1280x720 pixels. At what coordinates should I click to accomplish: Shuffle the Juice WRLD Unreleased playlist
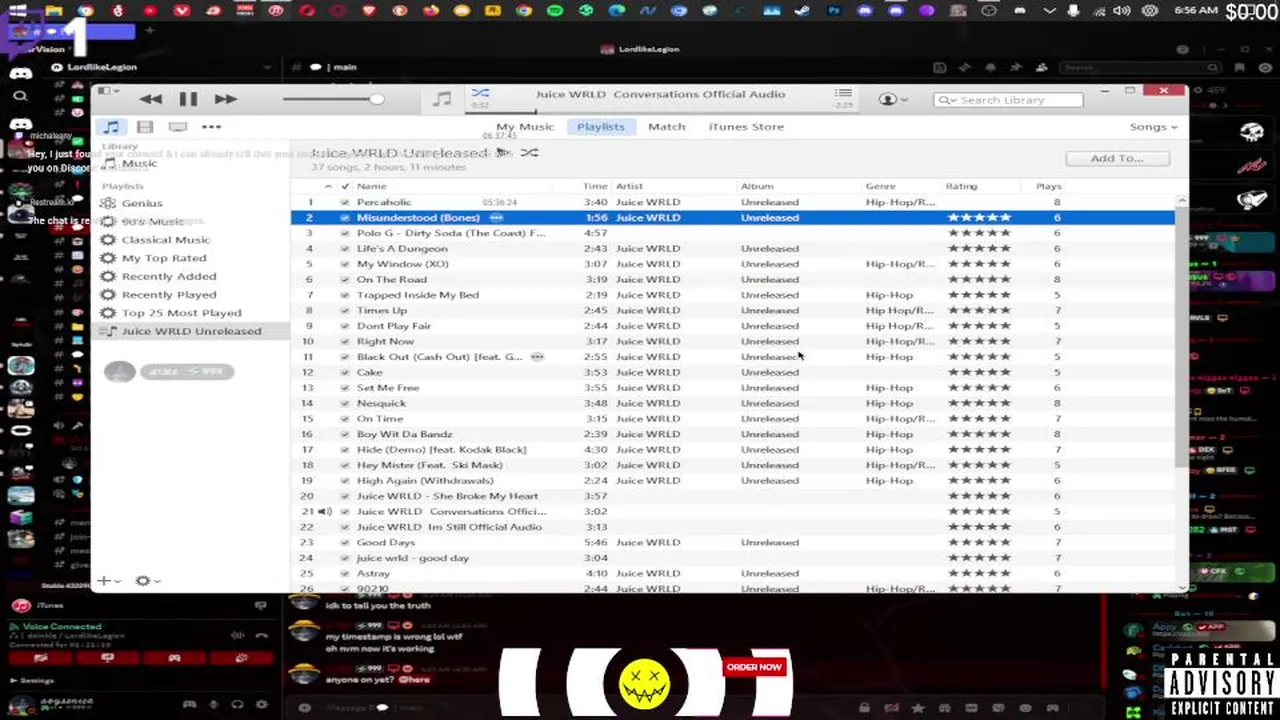[x=529, y=153]
